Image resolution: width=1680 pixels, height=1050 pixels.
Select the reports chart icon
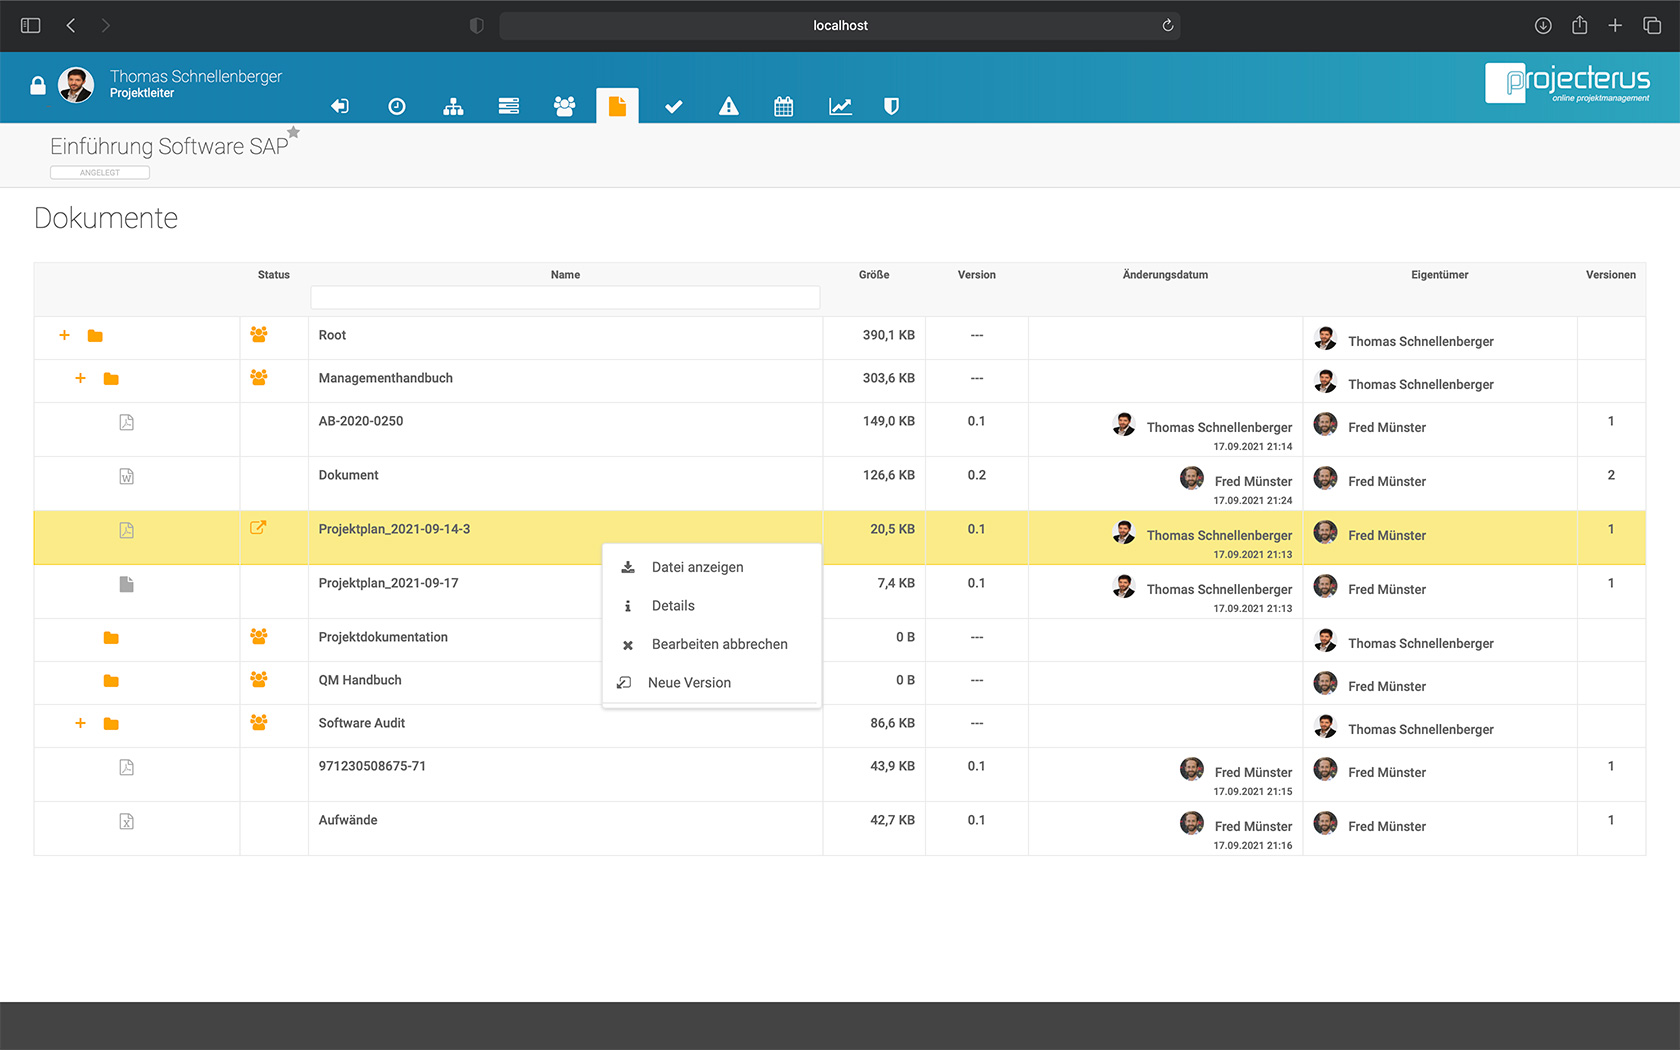840,105
